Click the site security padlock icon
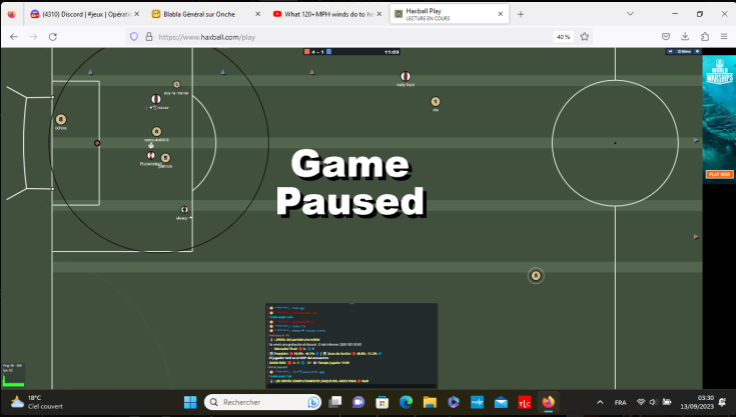This screenshot has height=417, width=736. pyautogui.click(x=149, y=37)
